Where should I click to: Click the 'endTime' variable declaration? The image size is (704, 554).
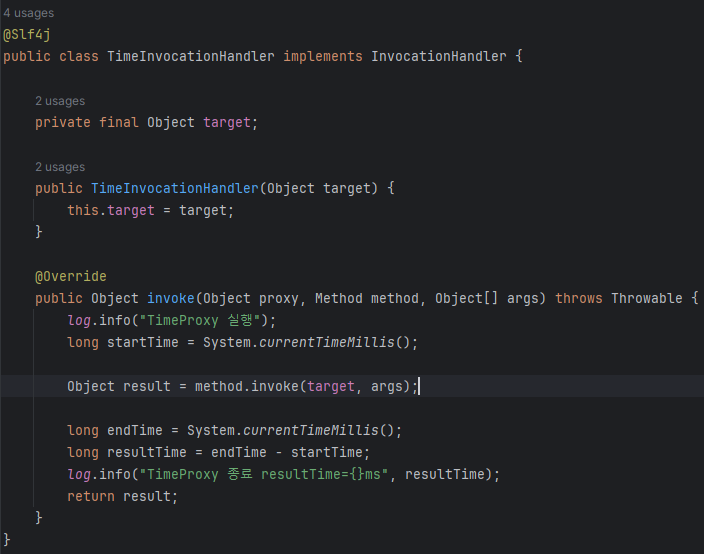135,431
